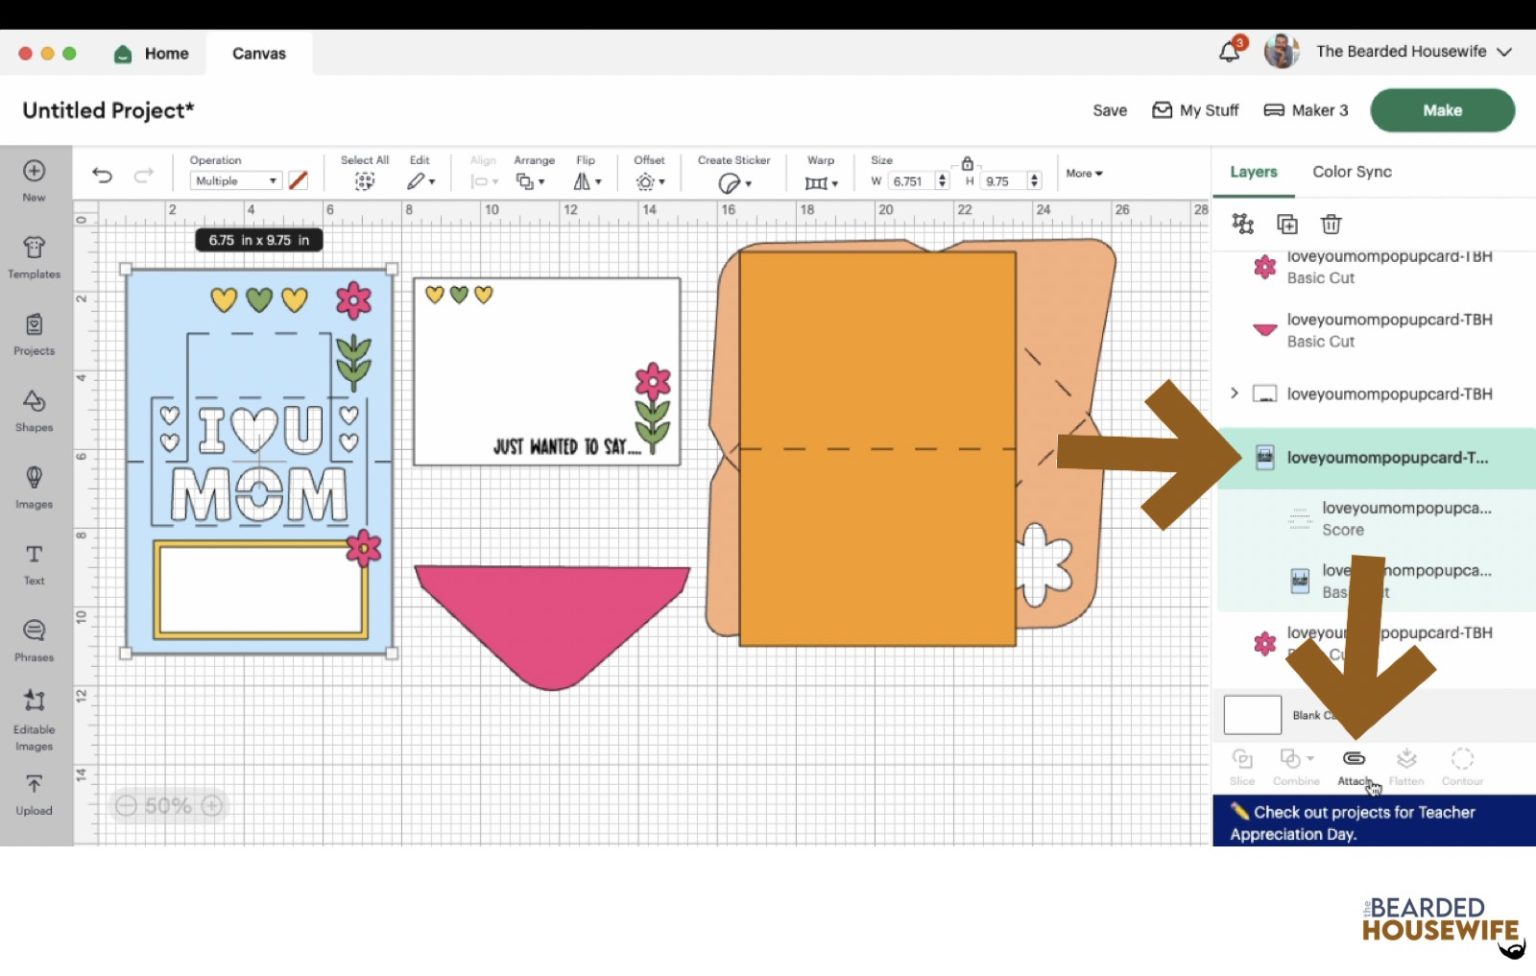1536x976 pixels.
Task: Zoom out with the minus icon
Action: (x=126, y=805)
